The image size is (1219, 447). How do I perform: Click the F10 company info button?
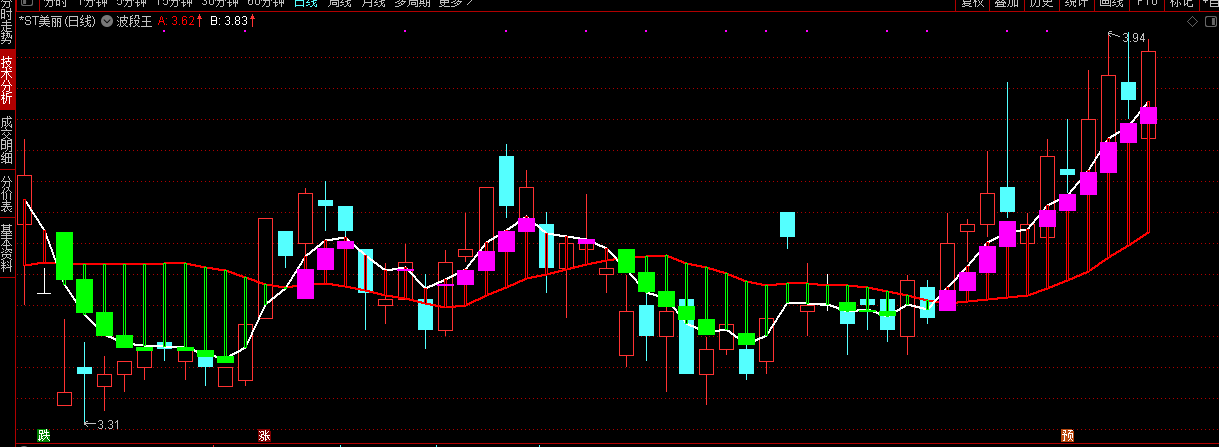[x=1146, y=3]
